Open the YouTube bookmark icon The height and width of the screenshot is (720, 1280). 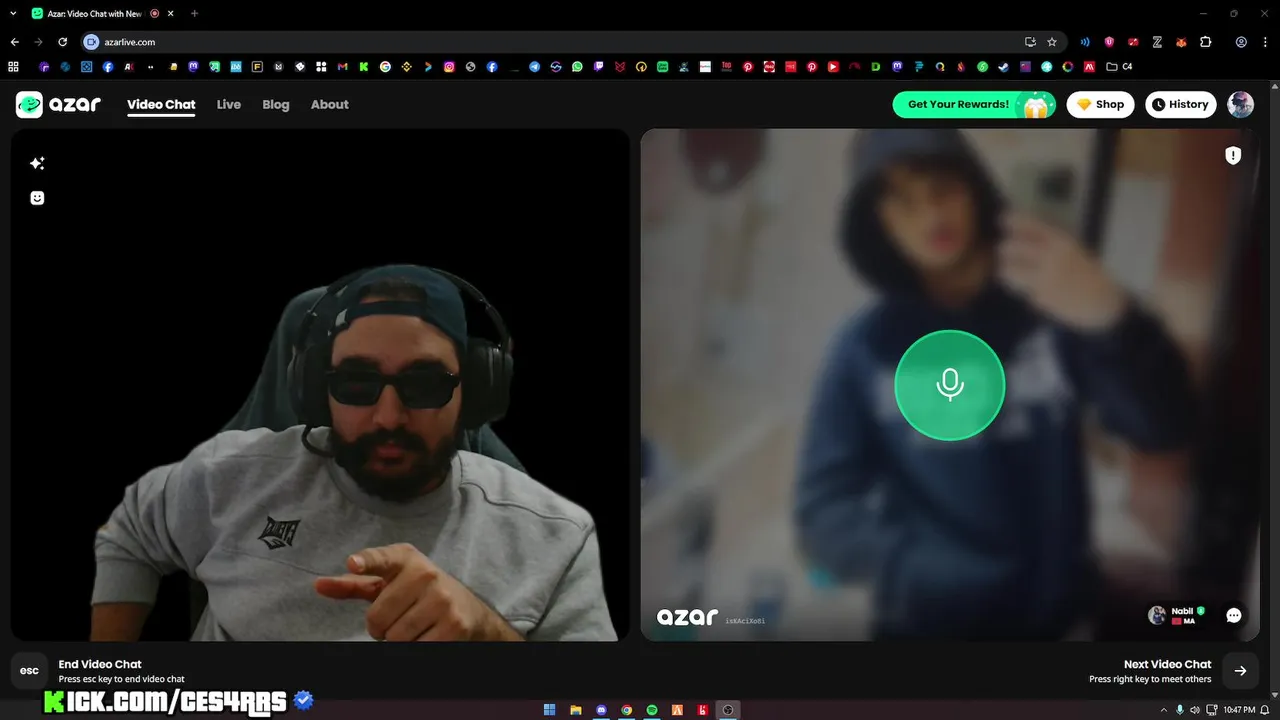point(833,67)
